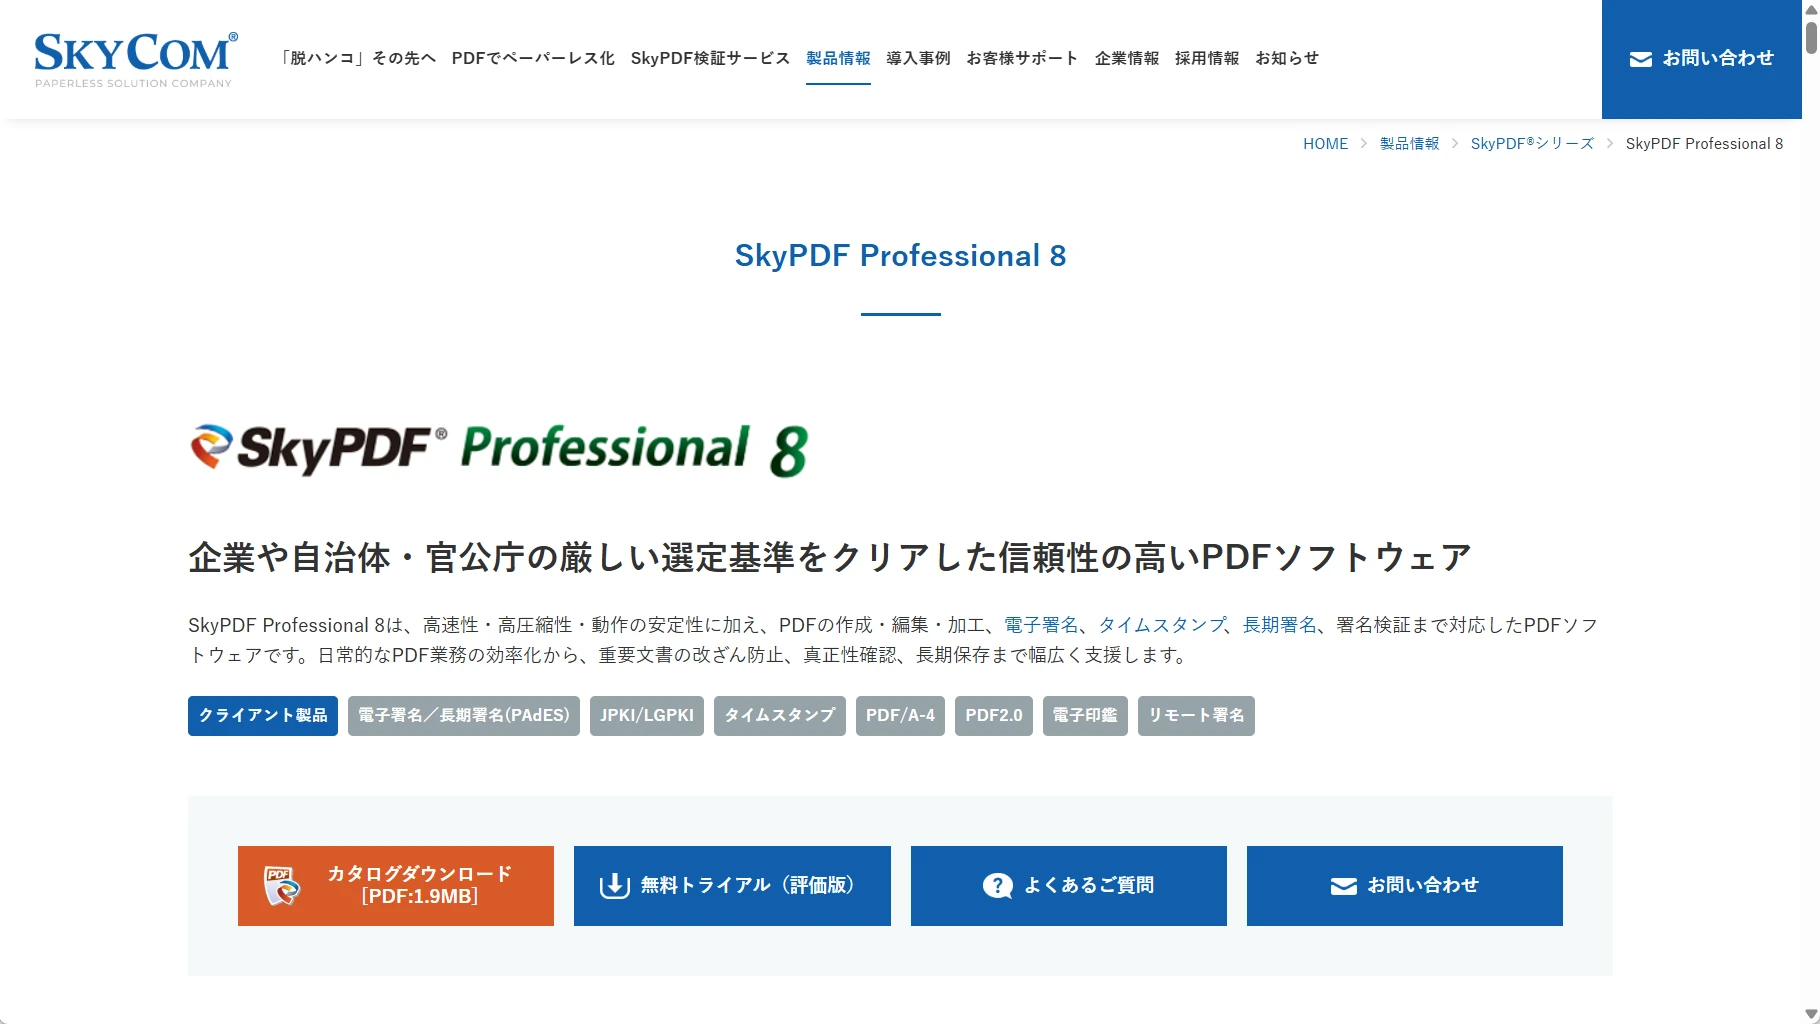Click the JPKI/LGPKI tag
The width and height of the screenshot is (1820, 1024).
(x=647, y=716)
